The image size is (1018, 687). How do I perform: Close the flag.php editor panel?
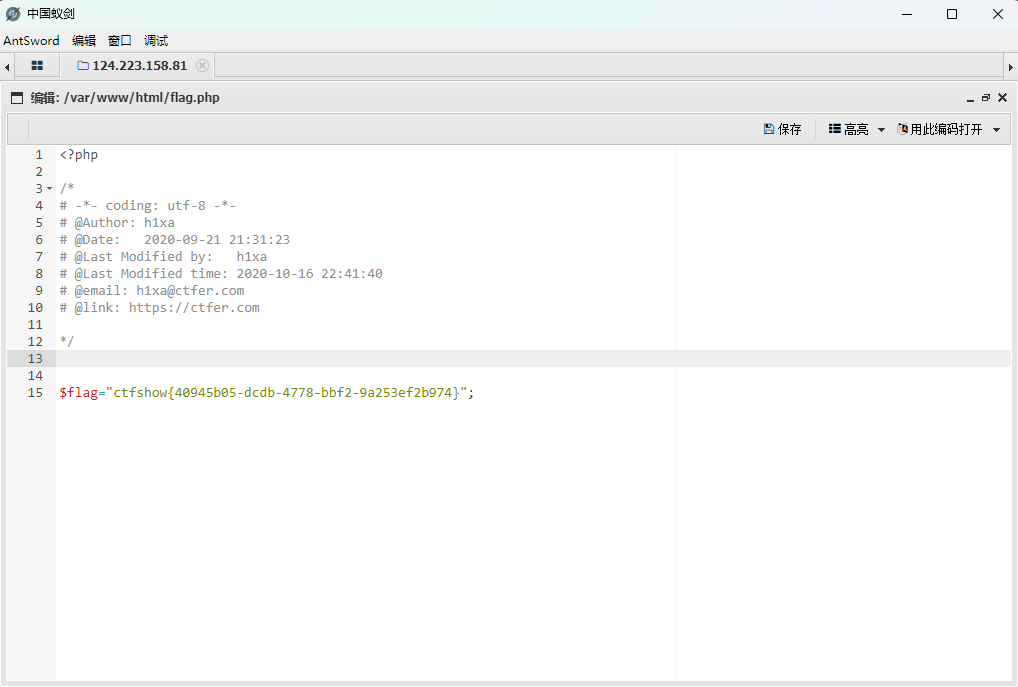click(x=1002, y=98)
